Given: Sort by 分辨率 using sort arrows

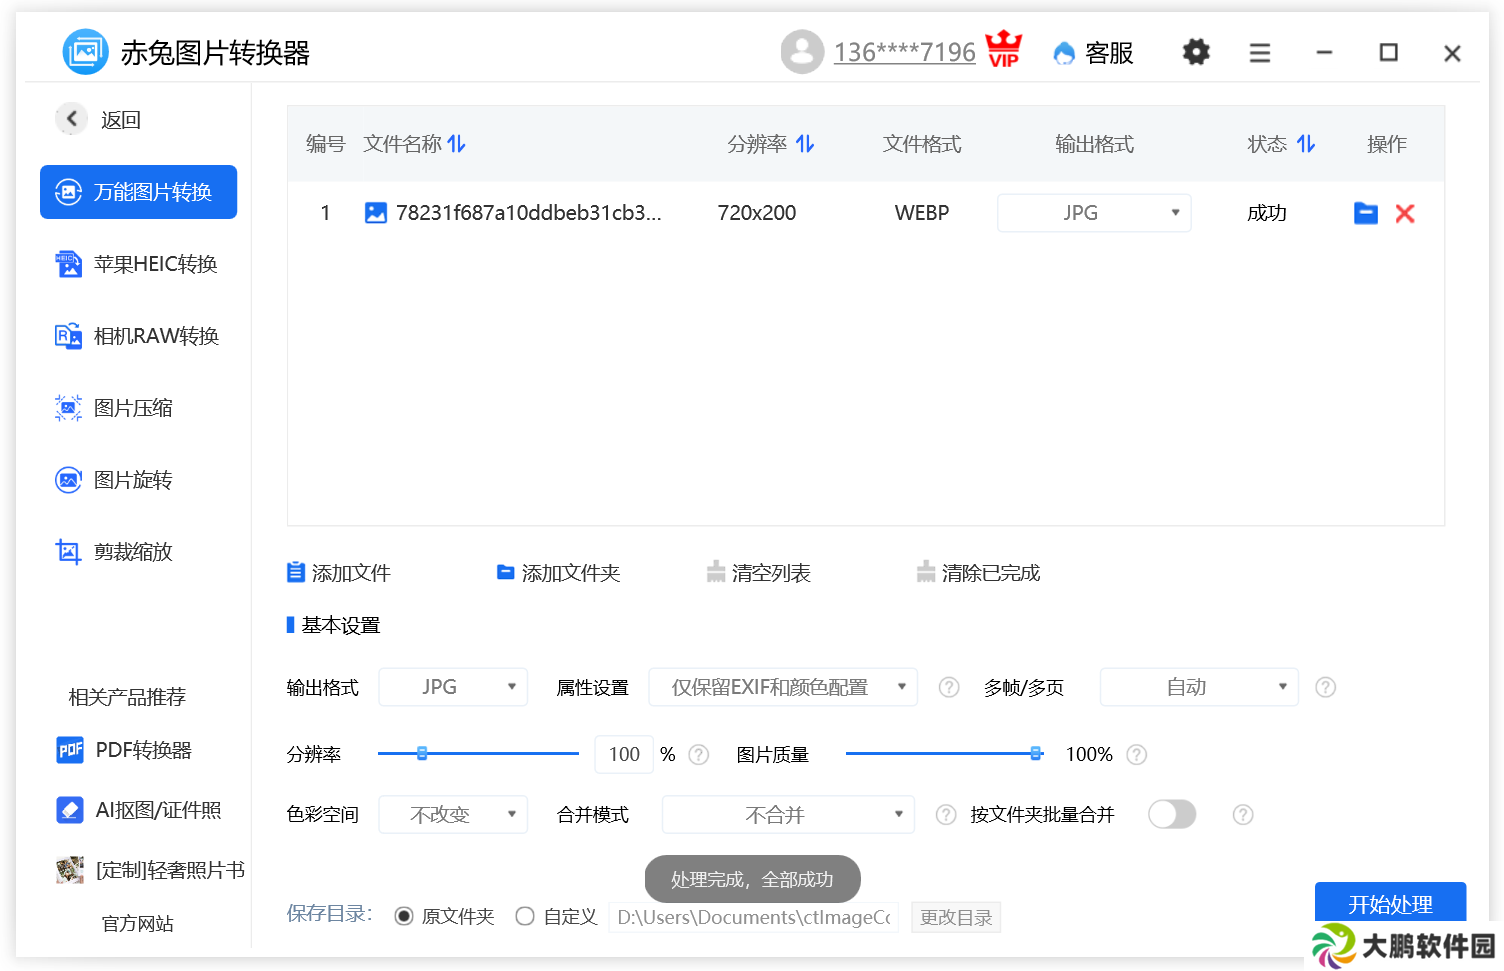Looking at the screenshot, I should 805,144.
